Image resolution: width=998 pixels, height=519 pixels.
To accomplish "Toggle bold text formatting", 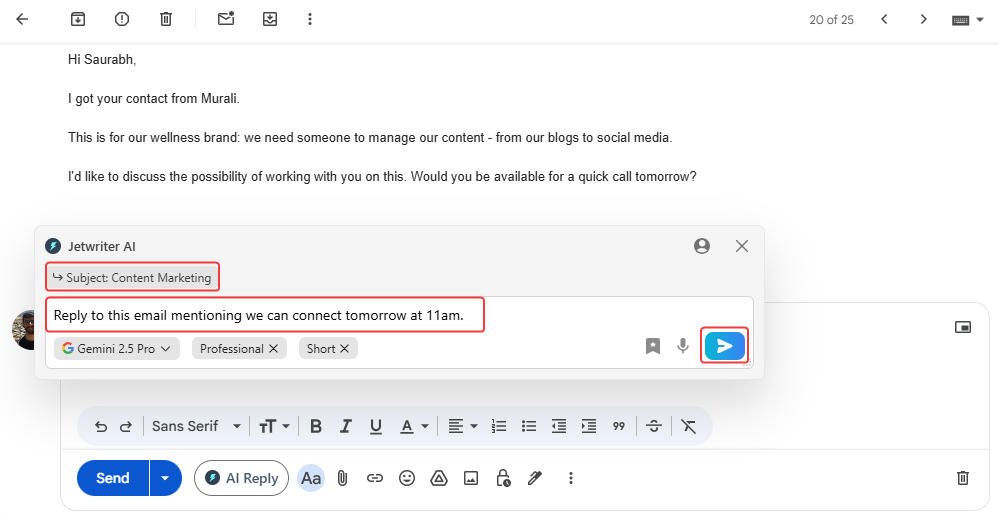I will [x=316, y=426].
